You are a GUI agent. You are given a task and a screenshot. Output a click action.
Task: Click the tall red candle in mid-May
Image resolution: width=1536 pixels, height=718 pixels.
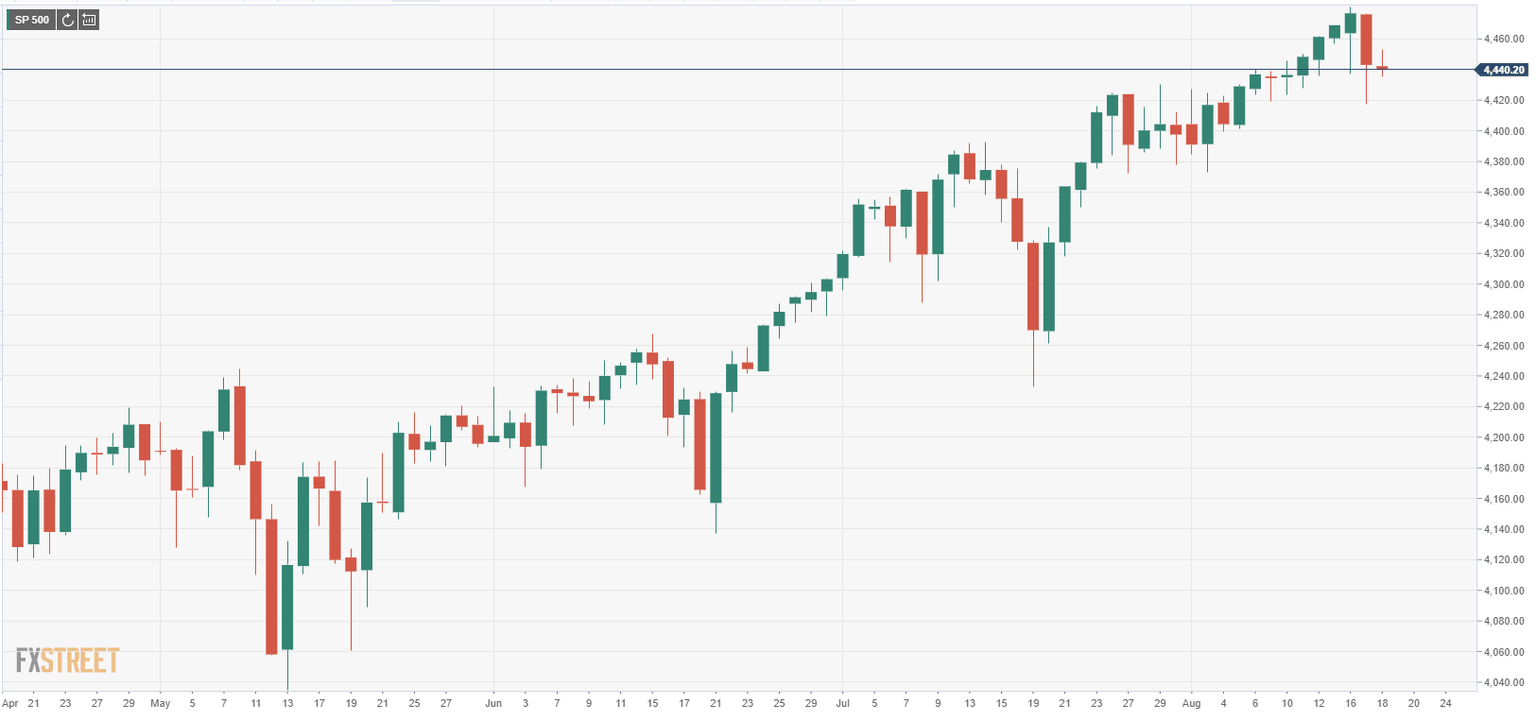tap(271, 586)
